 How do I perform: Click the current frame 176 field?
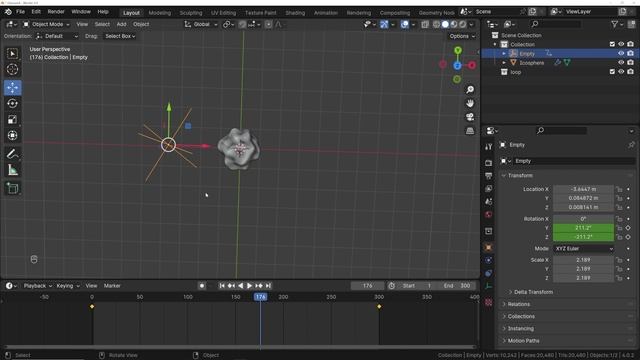pyautogui.click(x=367, y=286)
